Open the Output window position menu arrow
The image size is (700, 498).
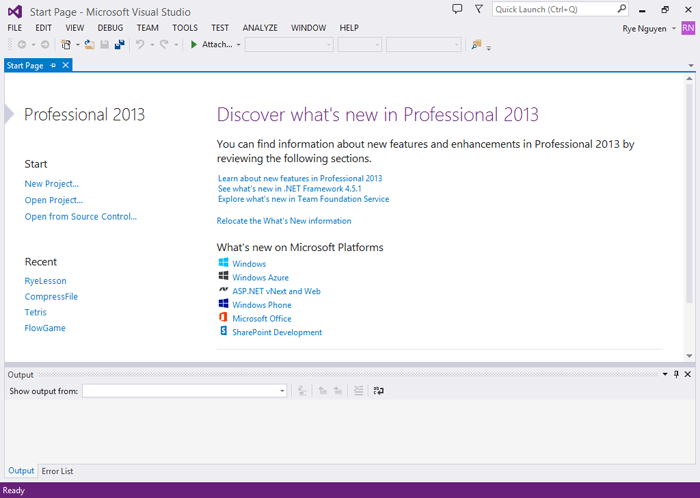click(665, 374)
